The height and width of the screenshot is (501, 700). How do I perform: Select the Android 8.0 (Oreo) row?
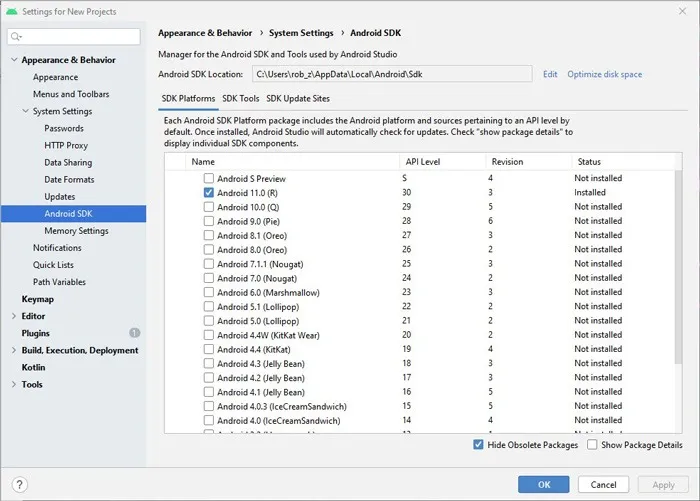pos(420,250)
